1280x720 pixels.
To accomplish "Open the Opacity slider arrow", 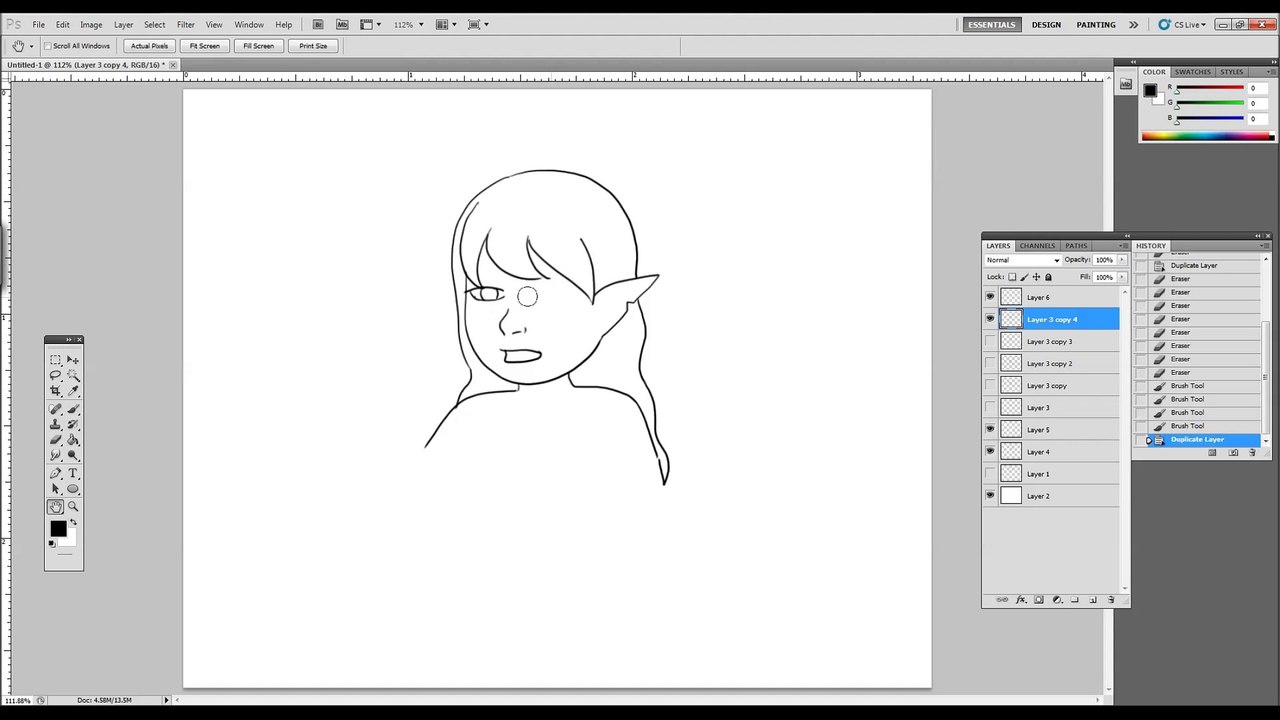I will pos(1122,260).
